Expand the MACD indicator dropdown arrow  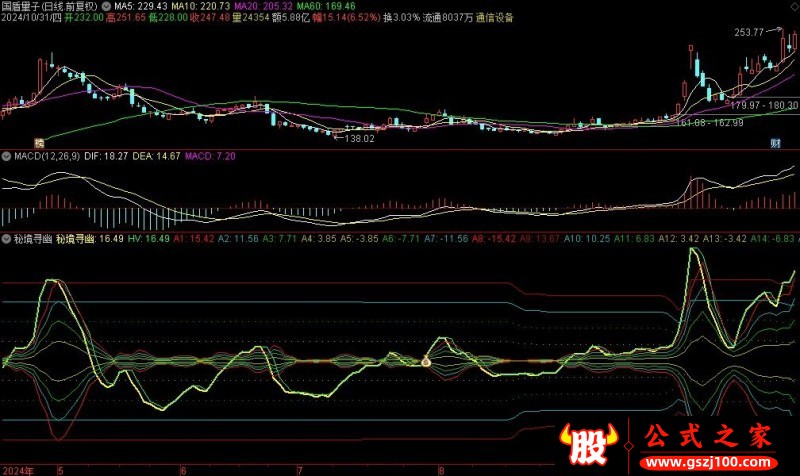click(x=5, y=157)
